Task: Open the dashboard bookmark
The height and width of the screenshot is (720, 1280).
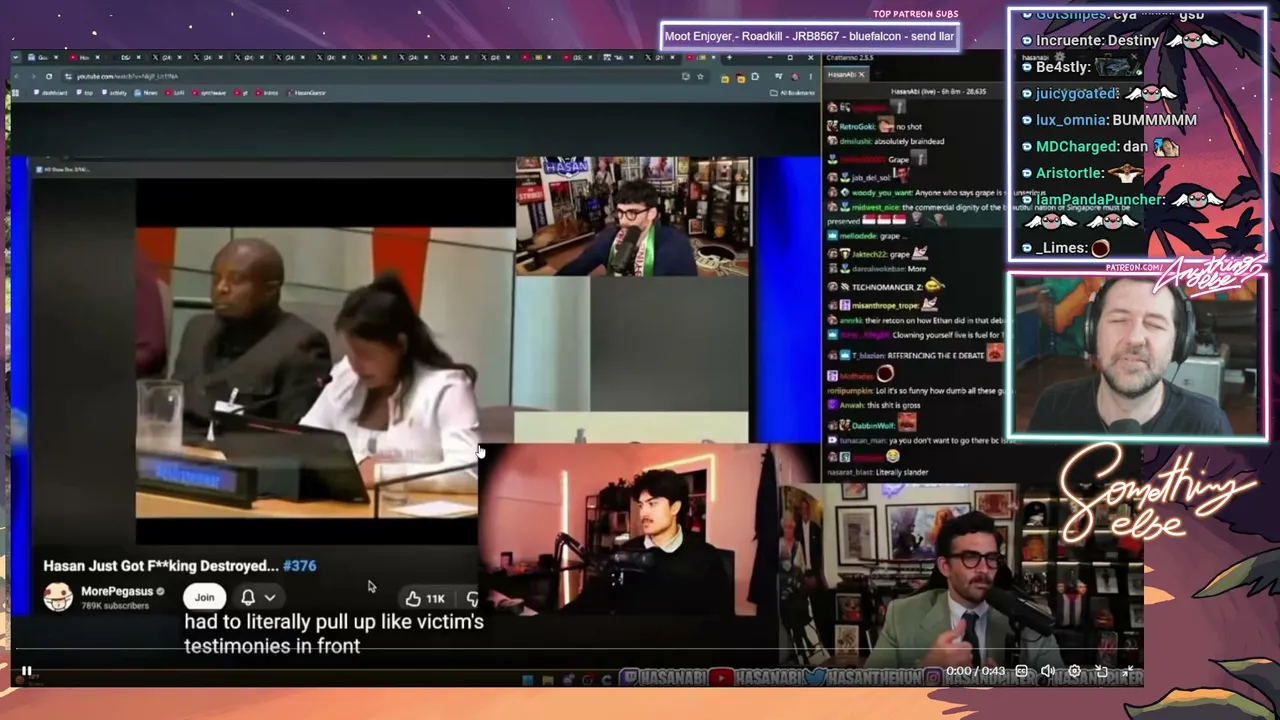Action: coord(51,93)
